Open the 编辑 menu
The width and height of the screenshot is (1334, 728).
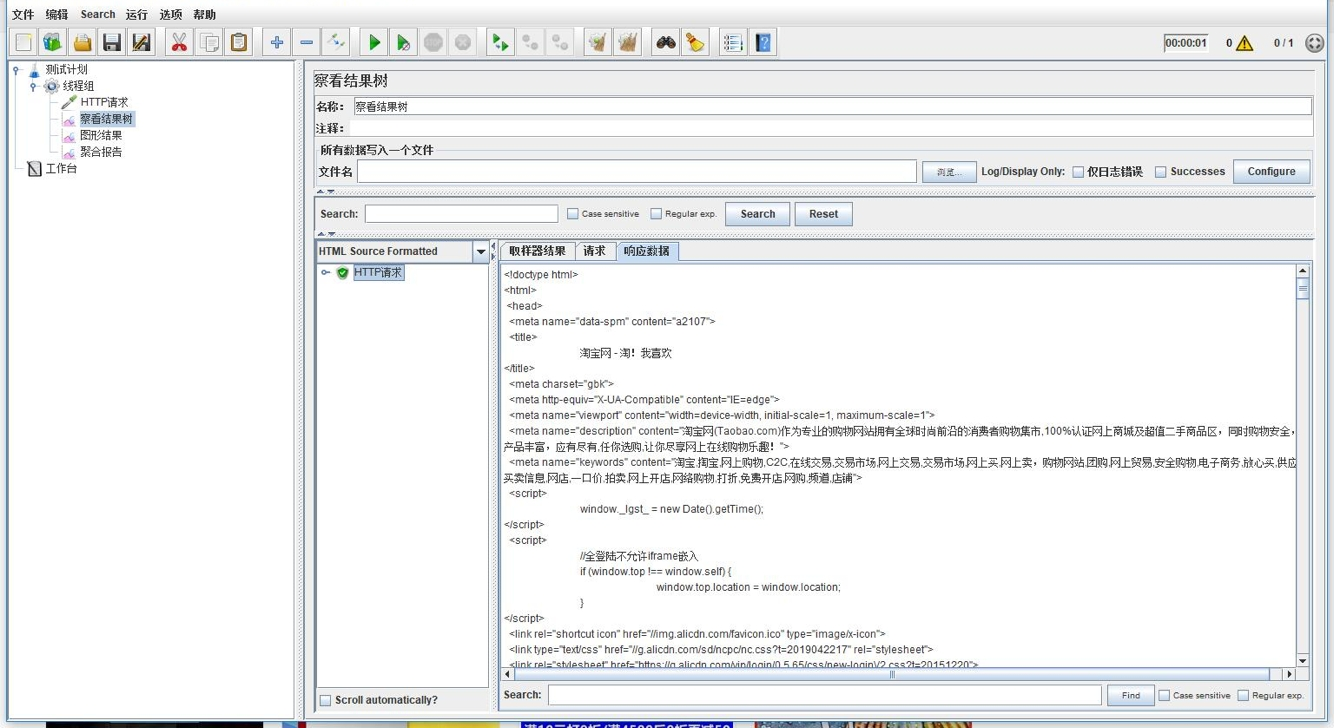click(57, 15)
